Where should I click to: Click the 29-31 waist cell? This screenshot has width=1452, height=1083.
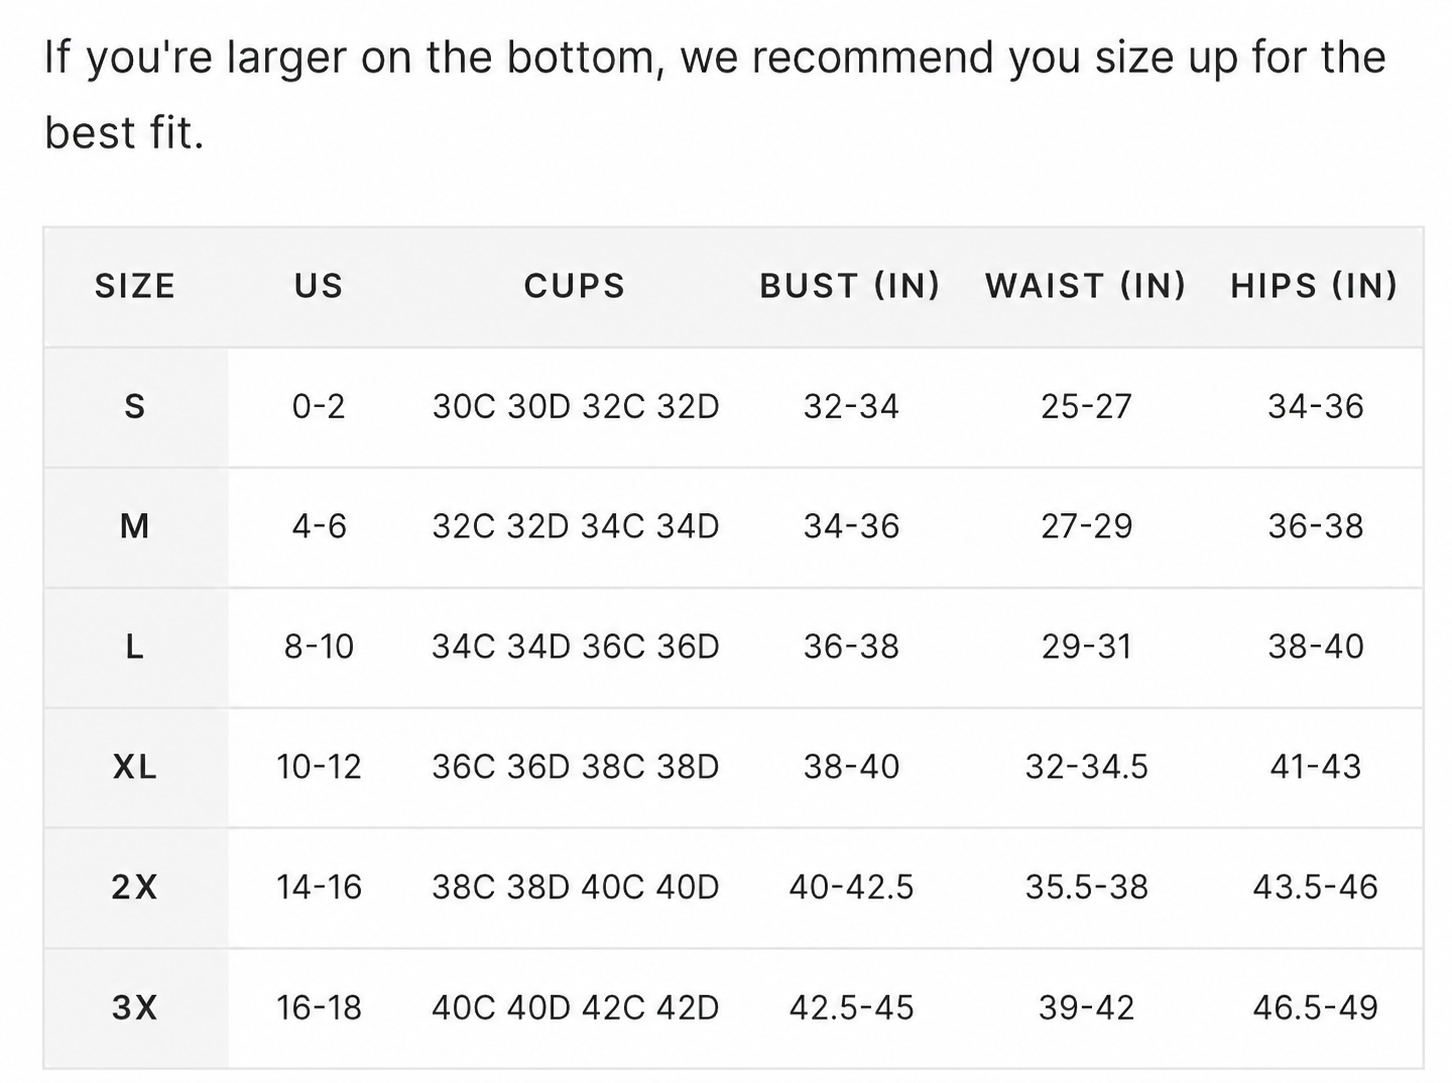[1086, 647]
